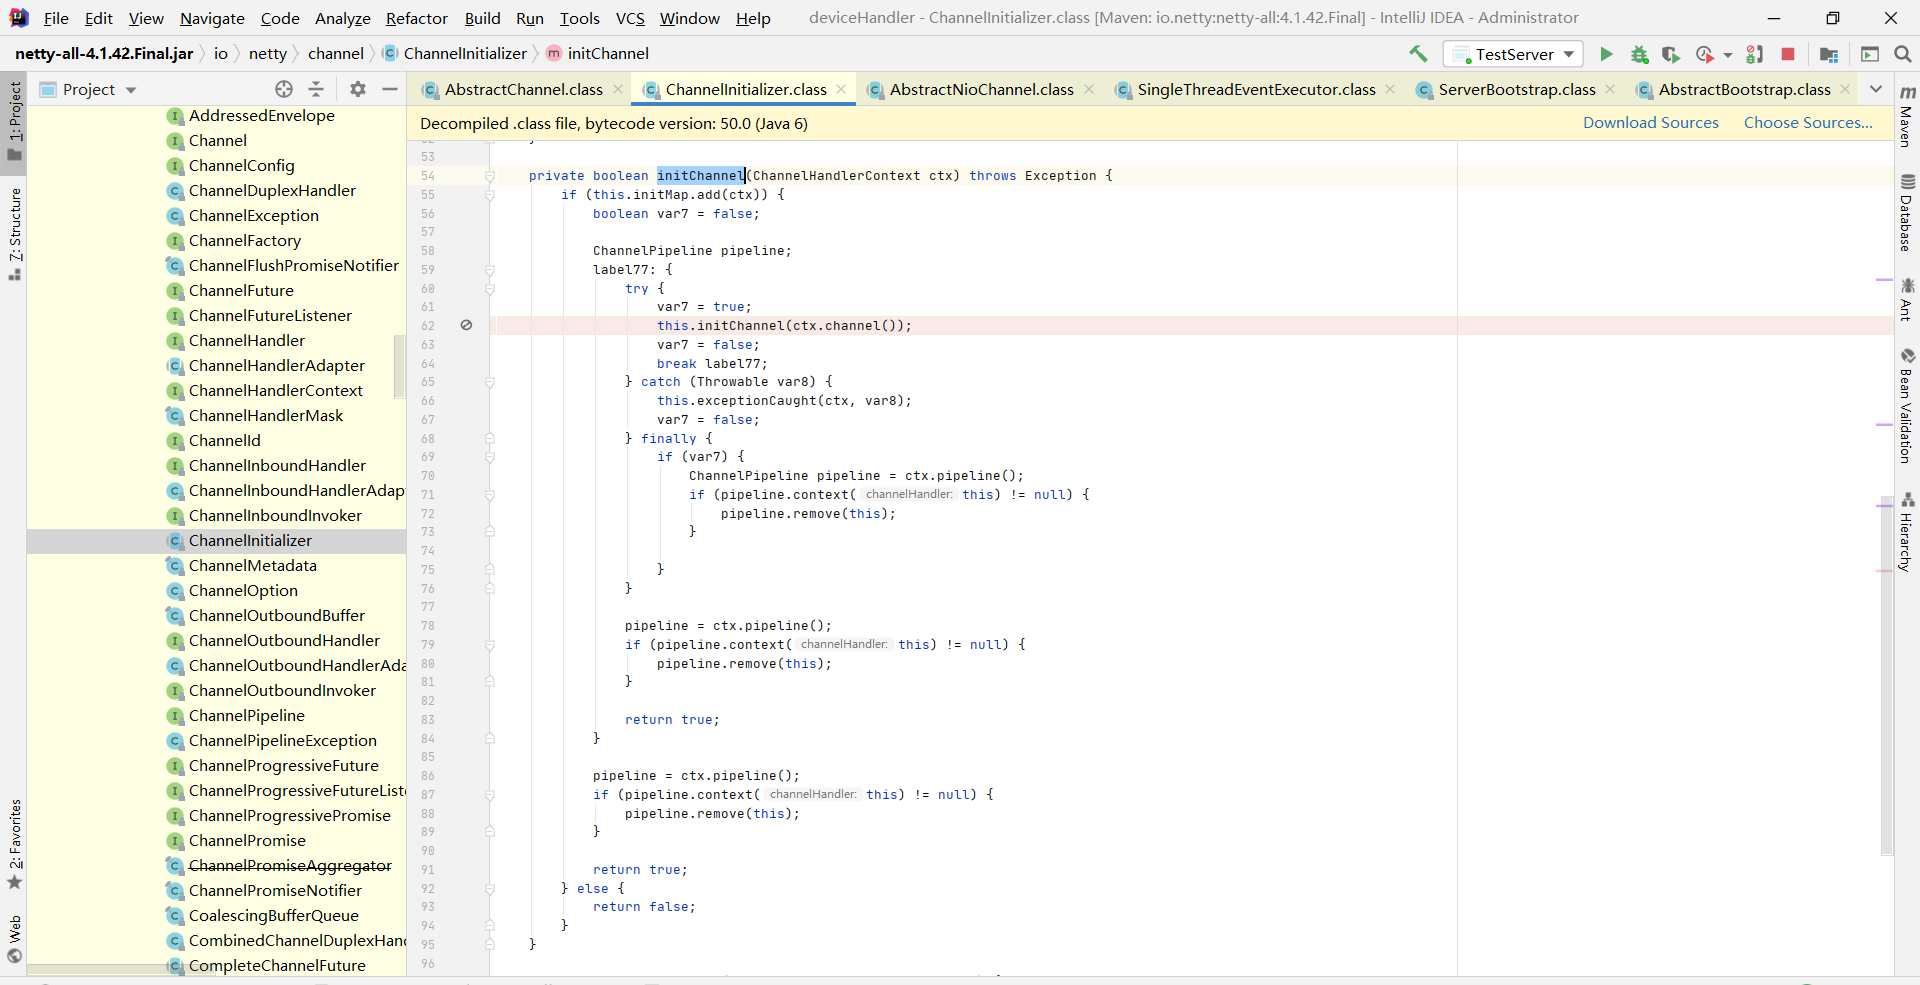Open the Hierarchy tool window
This screenshot has width=1920, height=985.
coord(1907,531)
